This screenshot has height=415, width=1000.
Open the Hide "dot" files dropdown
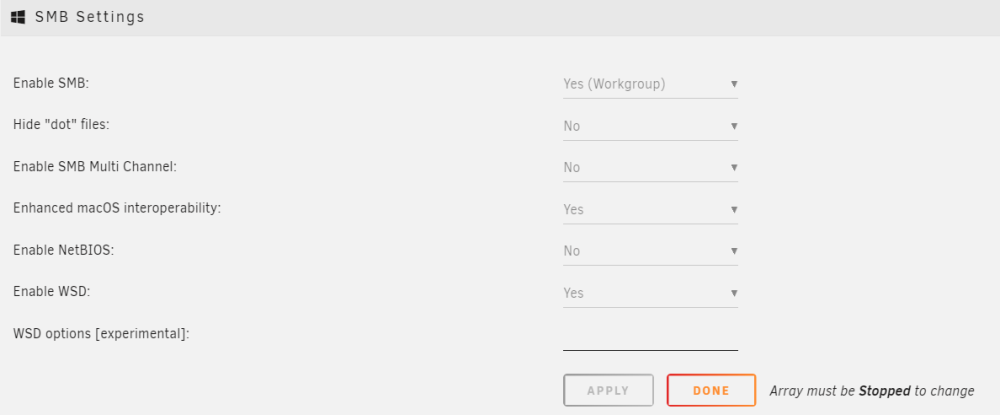click(x=650, y=126)
